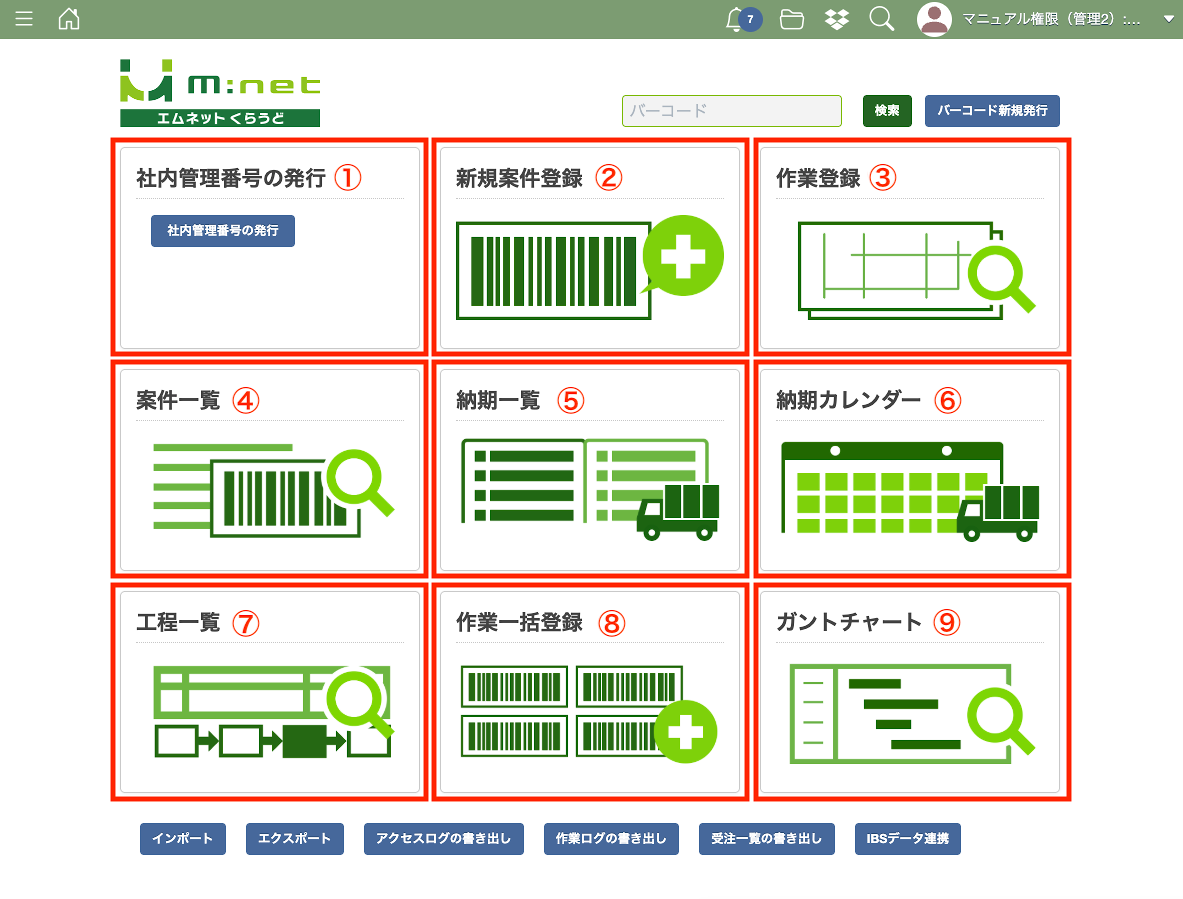Click the magnifier search icon in header
1183x899 pixels.
point(881,19)
